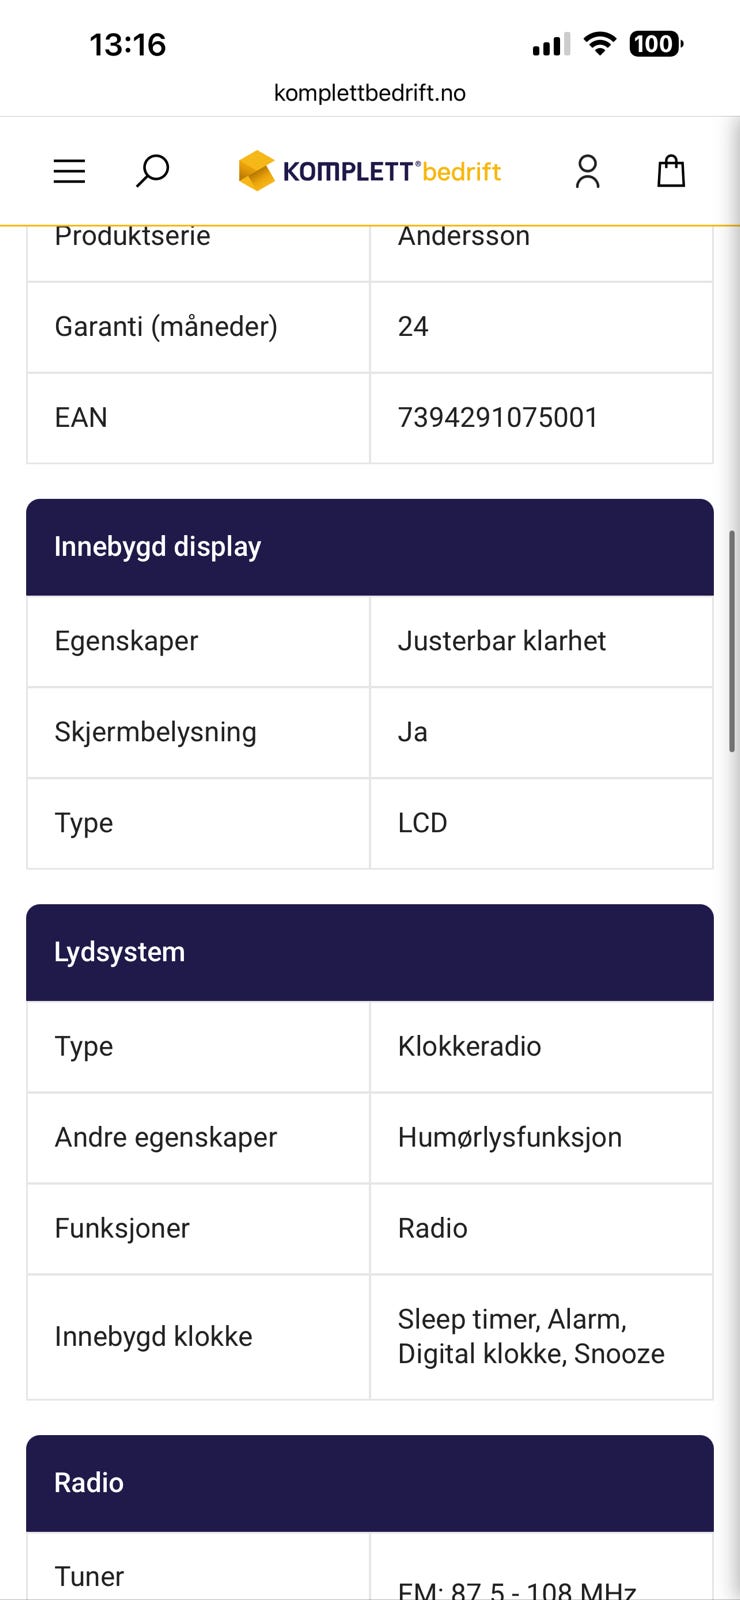The image size is (740, 1600).
Task: Tap the Skjermbelysning row label
Action: click(x=156, y=732)
